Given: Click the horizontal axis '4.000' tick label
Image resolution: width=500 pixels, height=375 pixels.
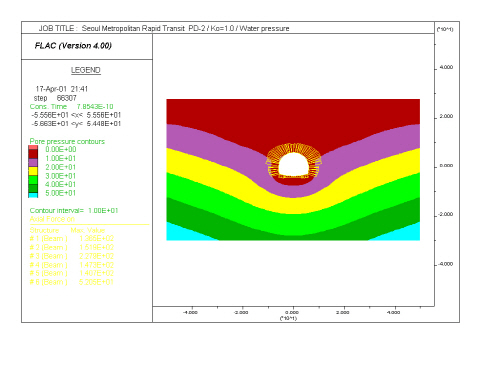Looking at the screenshot, I should [x=393, y=313].
